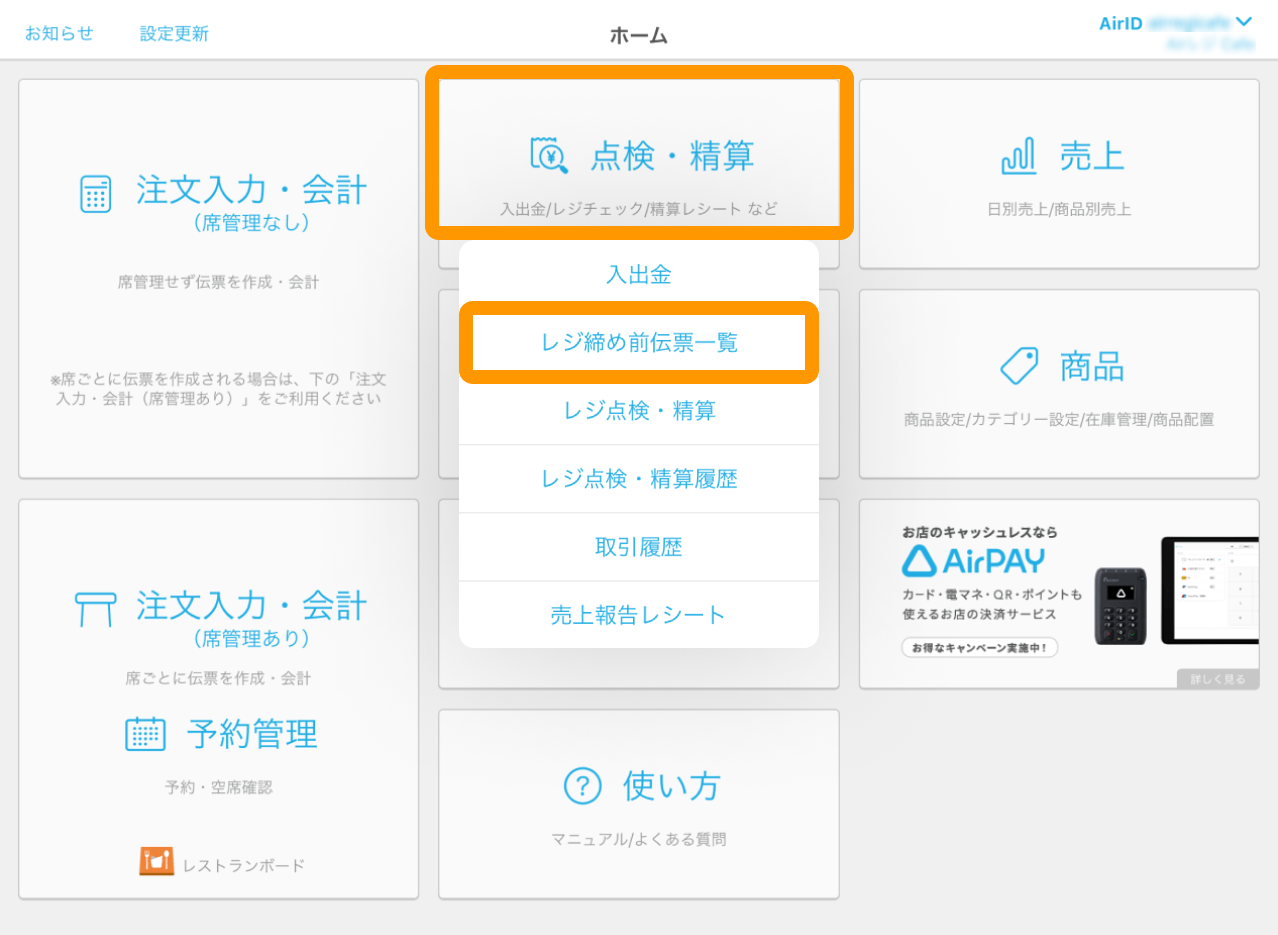This screenshot has width=1278, height=935.
Task: Click the 点検・精算 tile title
Action: [x=673, y=155]
